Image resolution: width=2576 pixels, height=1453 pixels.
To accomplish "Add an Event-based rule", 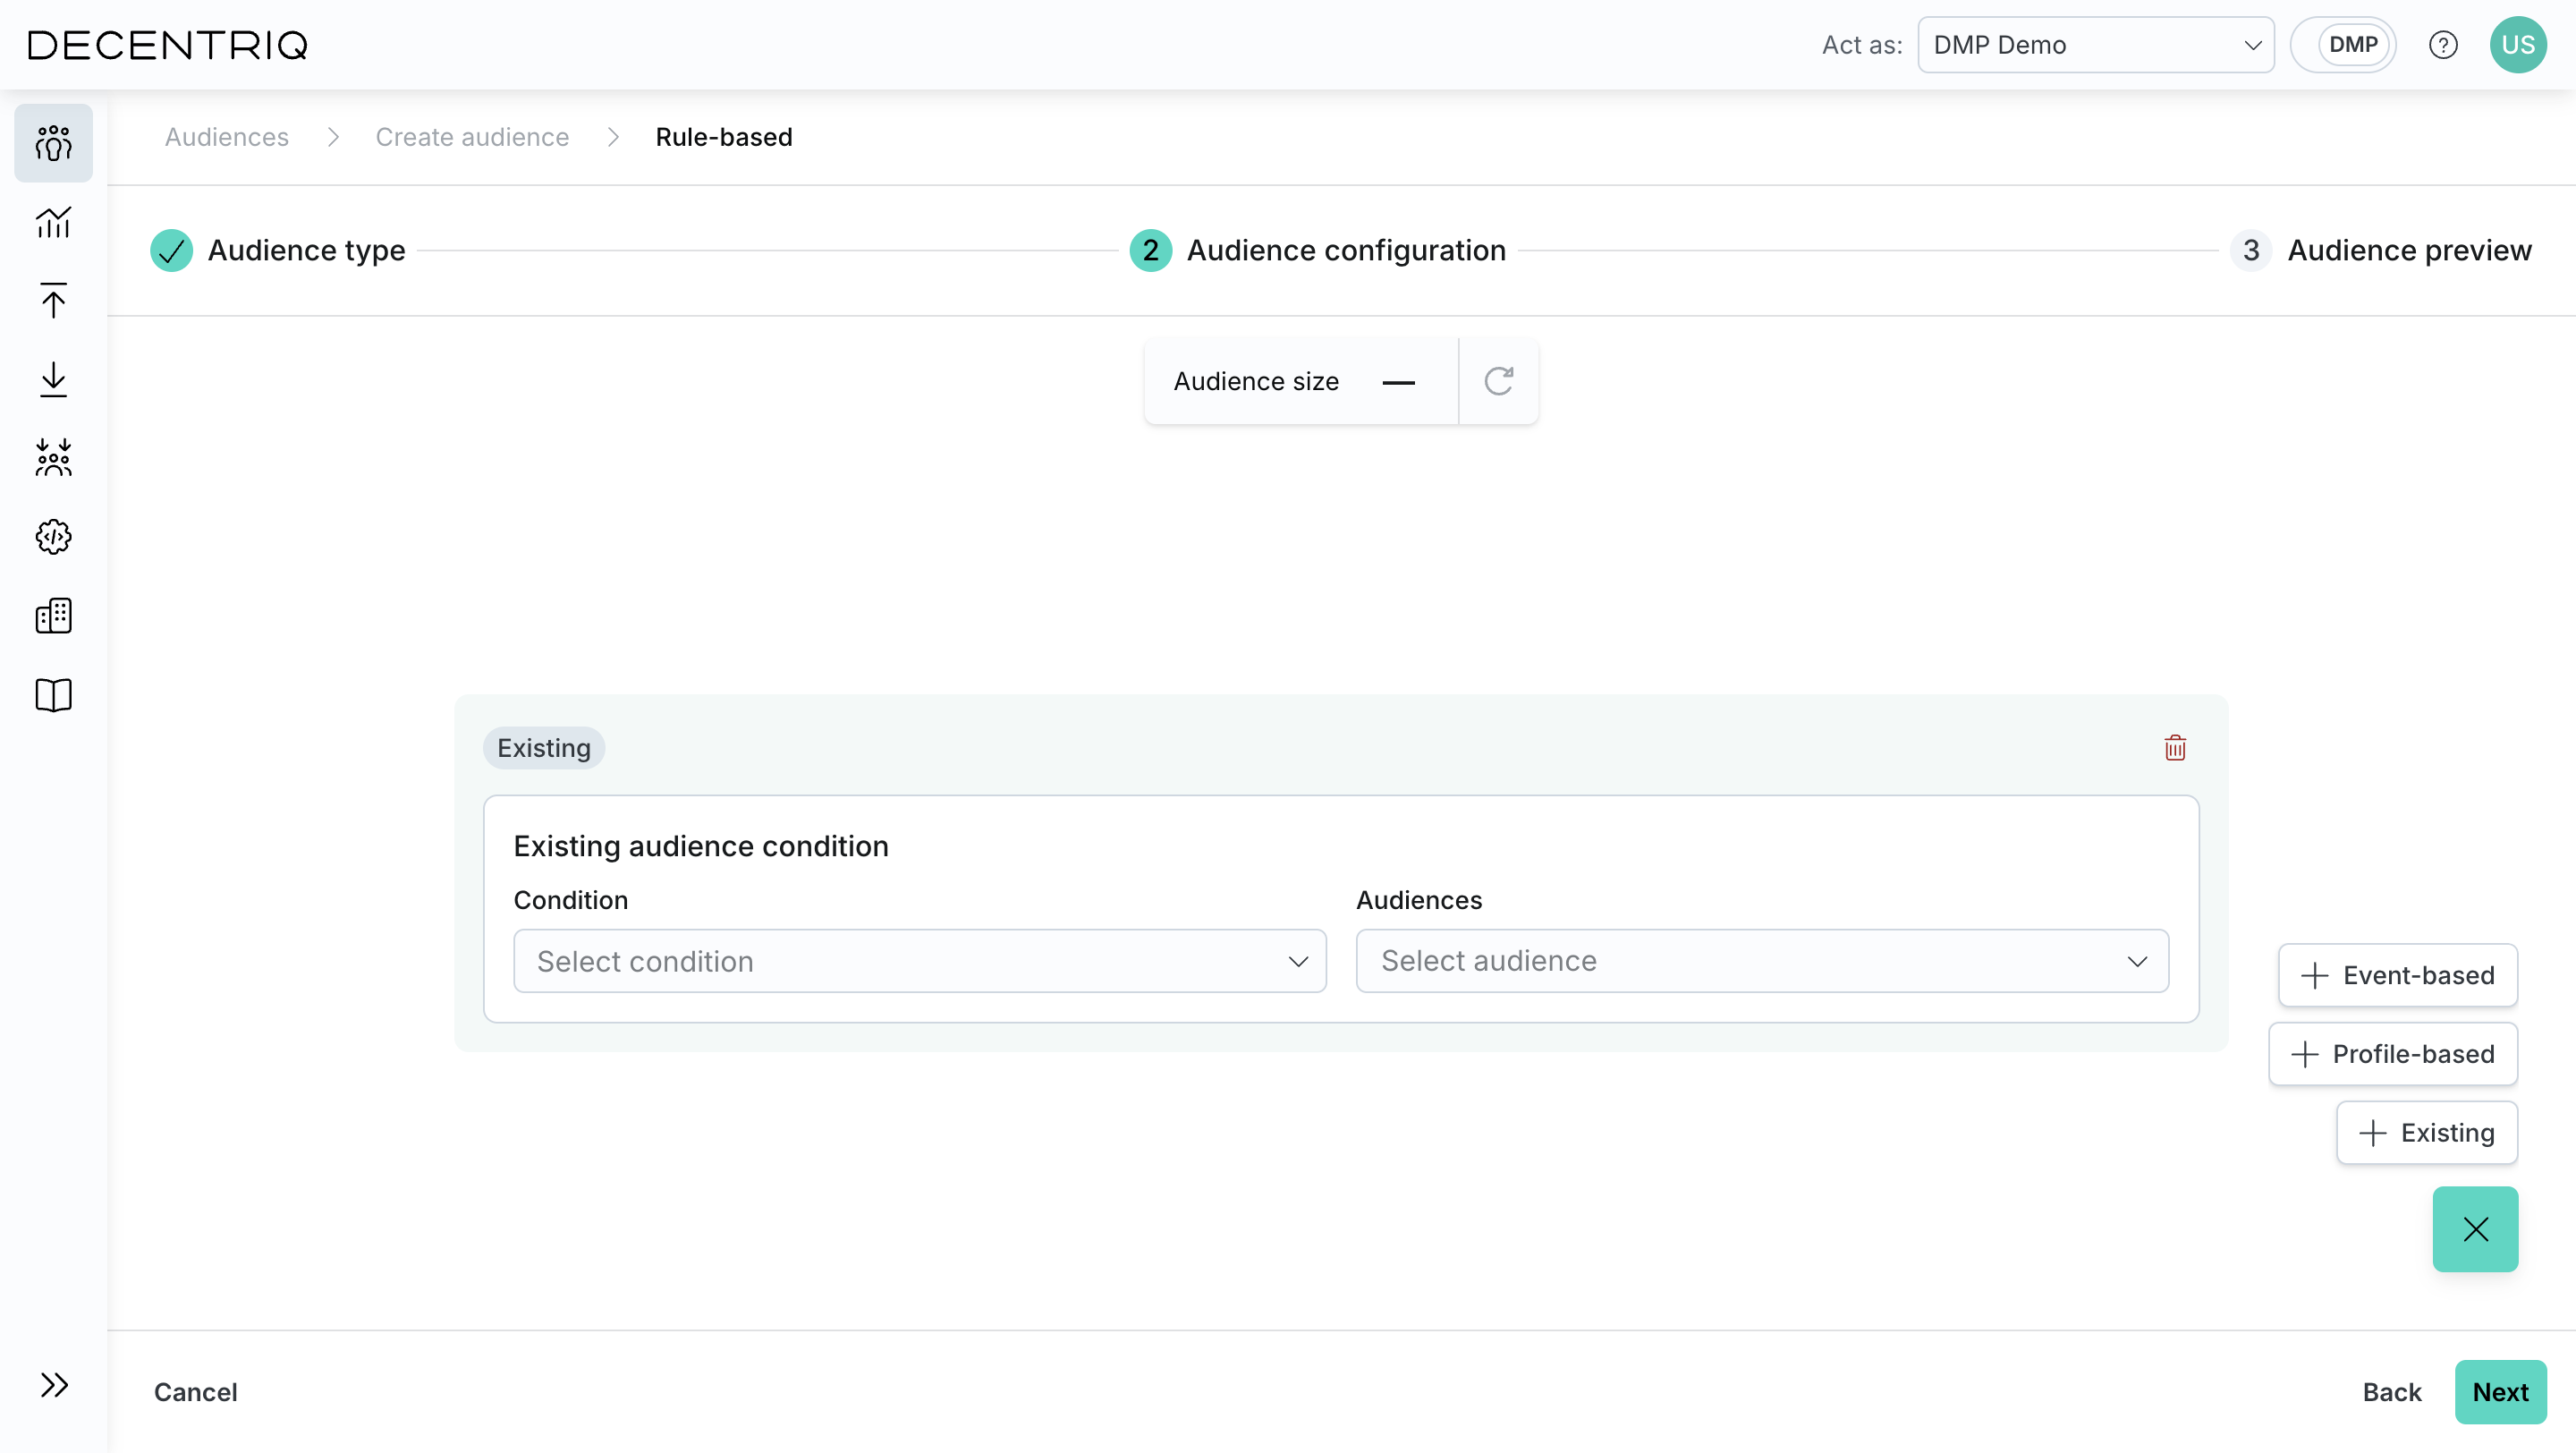I will click(x=2398, y=975).
